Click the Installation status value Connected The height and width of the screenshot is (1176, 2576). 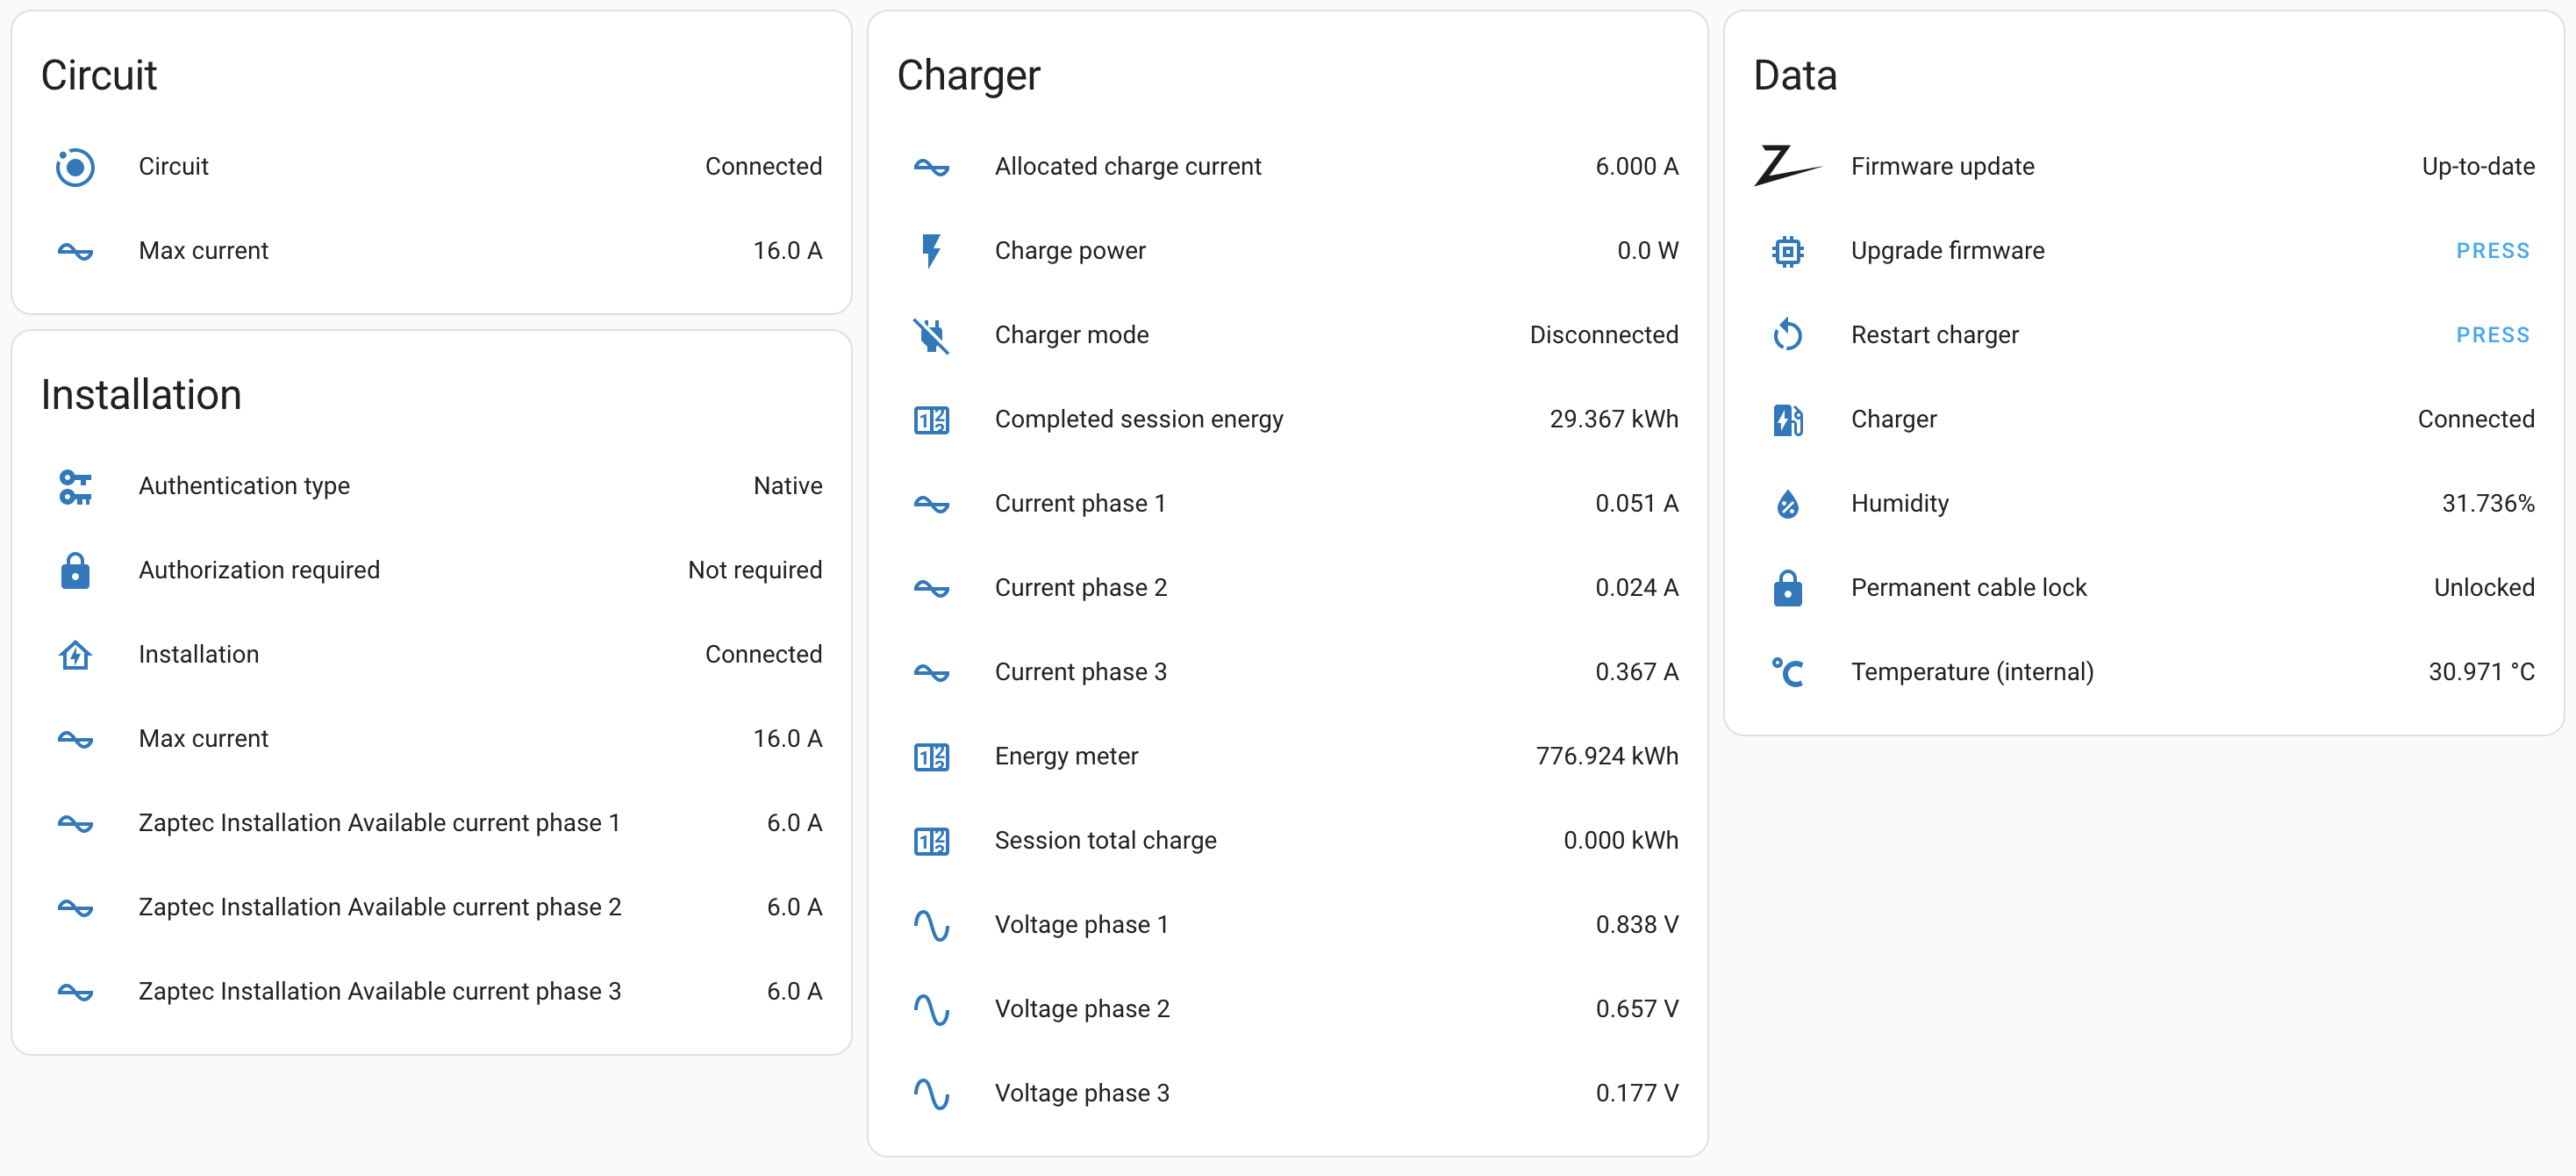[763, 654]
